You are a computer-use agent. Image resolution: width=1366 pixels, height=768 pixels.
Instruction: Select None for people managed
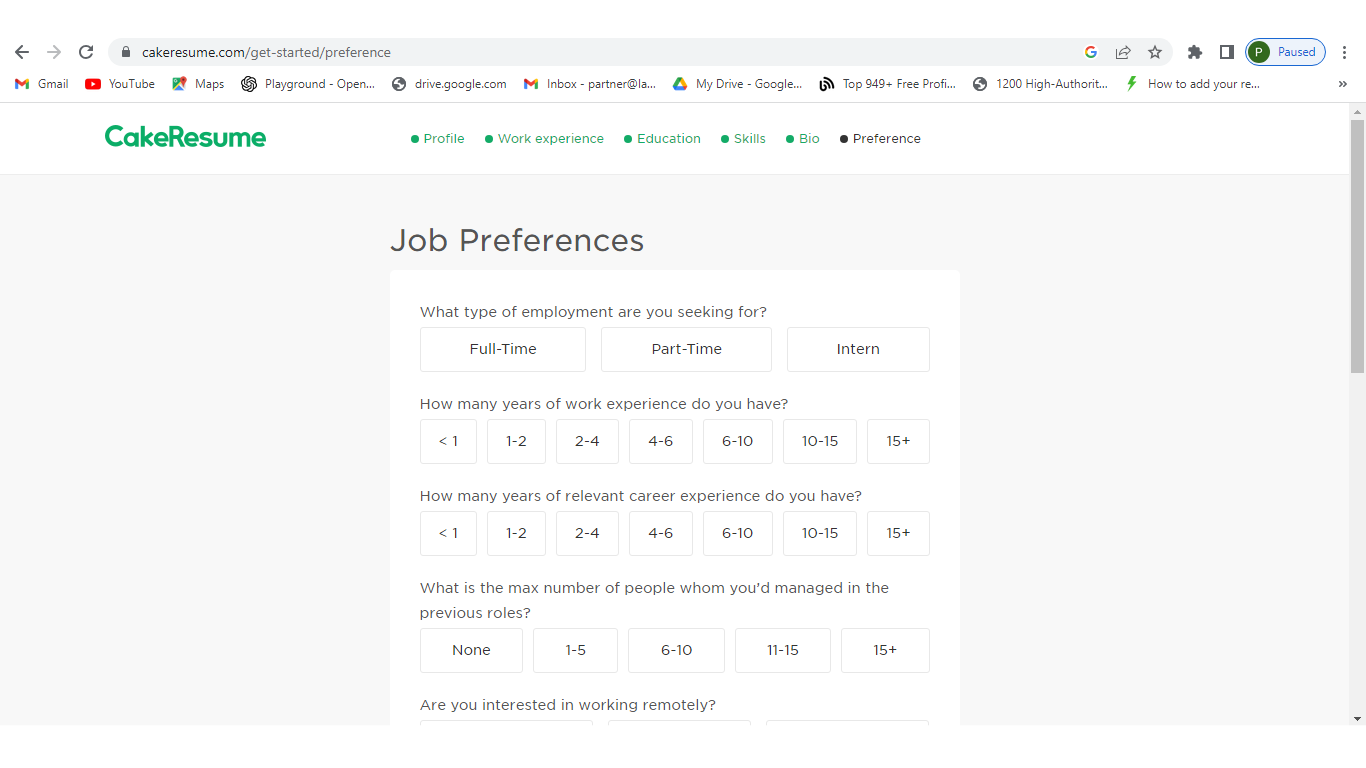point(471,650)
